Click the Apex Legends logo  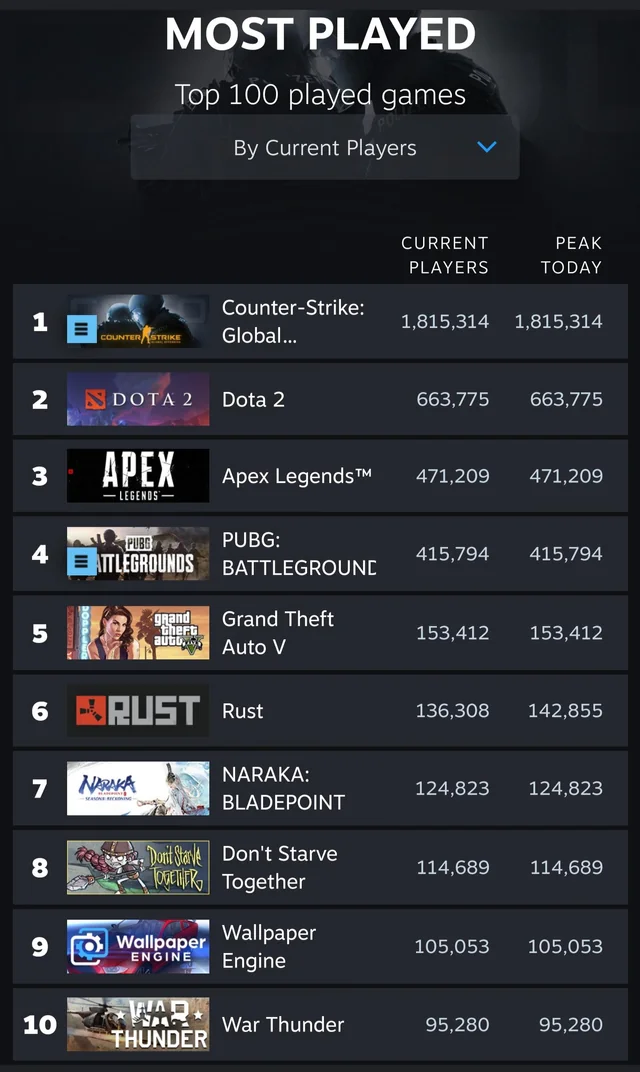(138, 476)
